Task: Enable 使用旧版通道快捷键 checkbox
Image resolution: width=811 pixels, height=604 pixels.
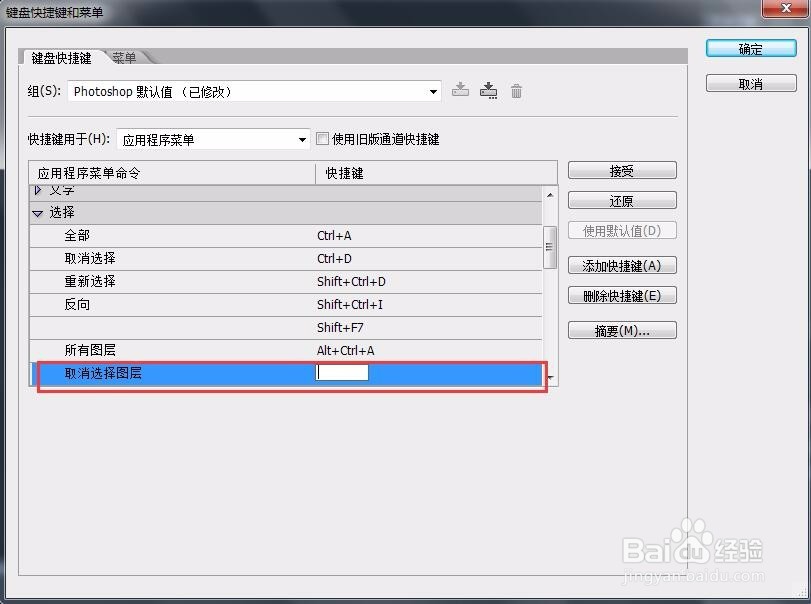Action: tap(323, 138)
